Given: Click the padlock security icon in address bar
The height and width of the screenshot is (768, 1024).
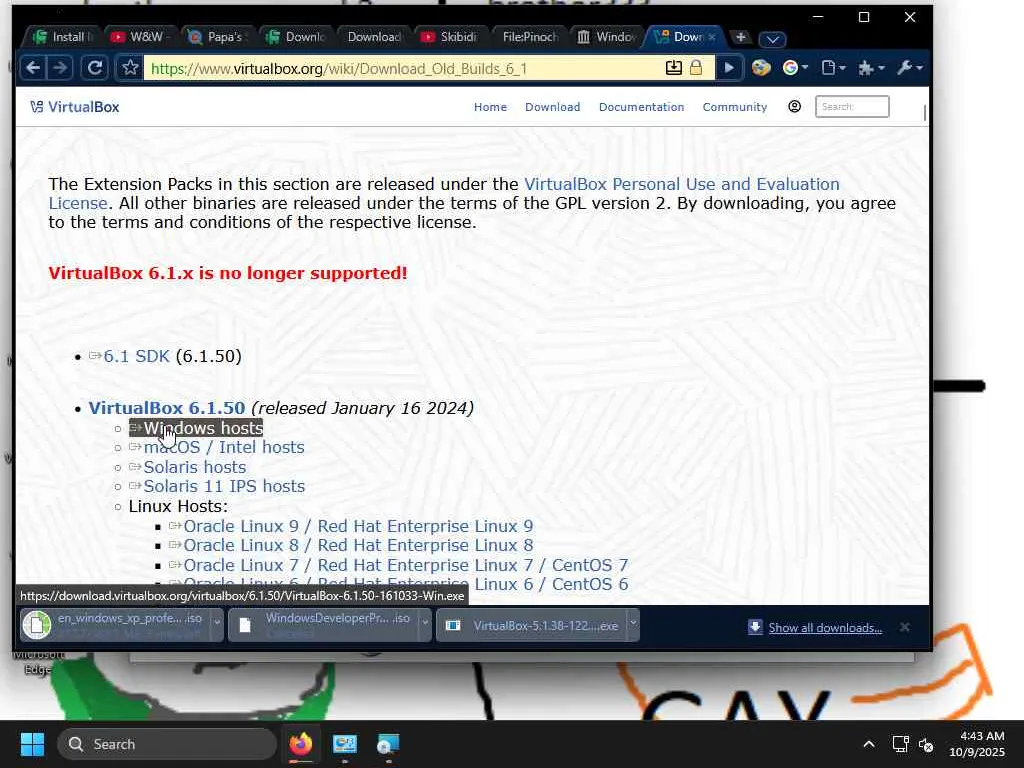Looking at the screenshot, I should click(x=696, y=68).
